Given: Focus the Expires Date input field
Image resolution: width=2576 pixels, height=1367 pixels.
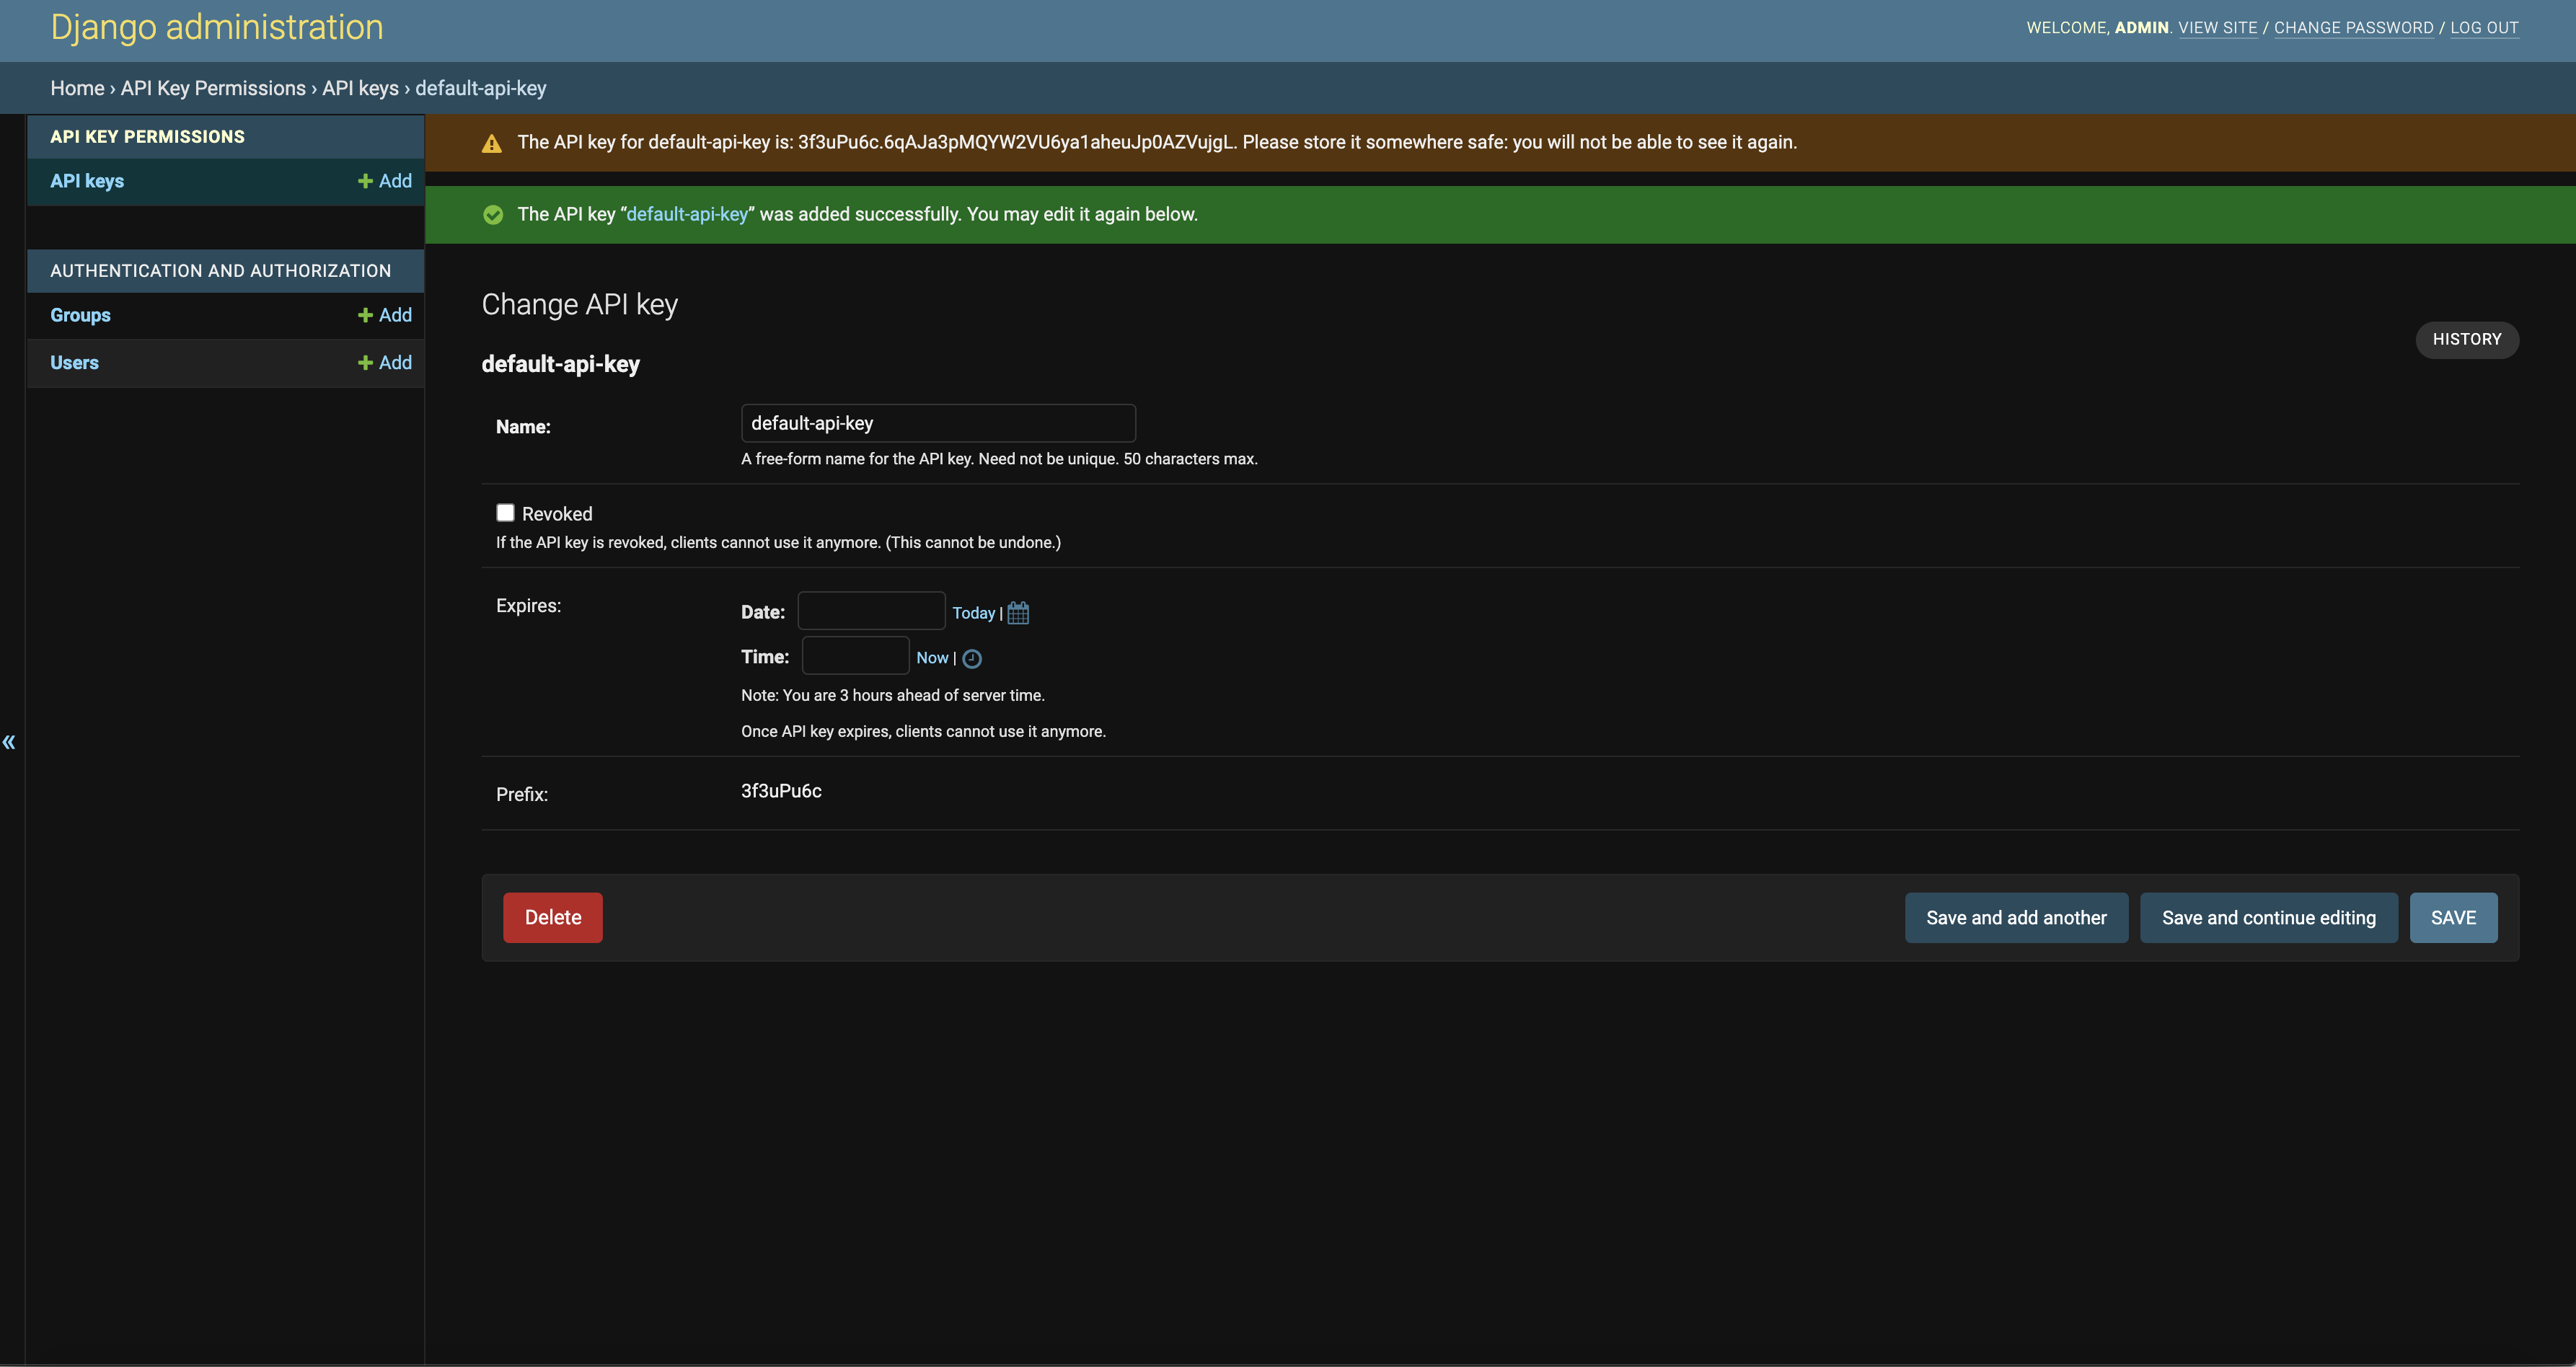Looking at the screenshot, I should [870, 611].
